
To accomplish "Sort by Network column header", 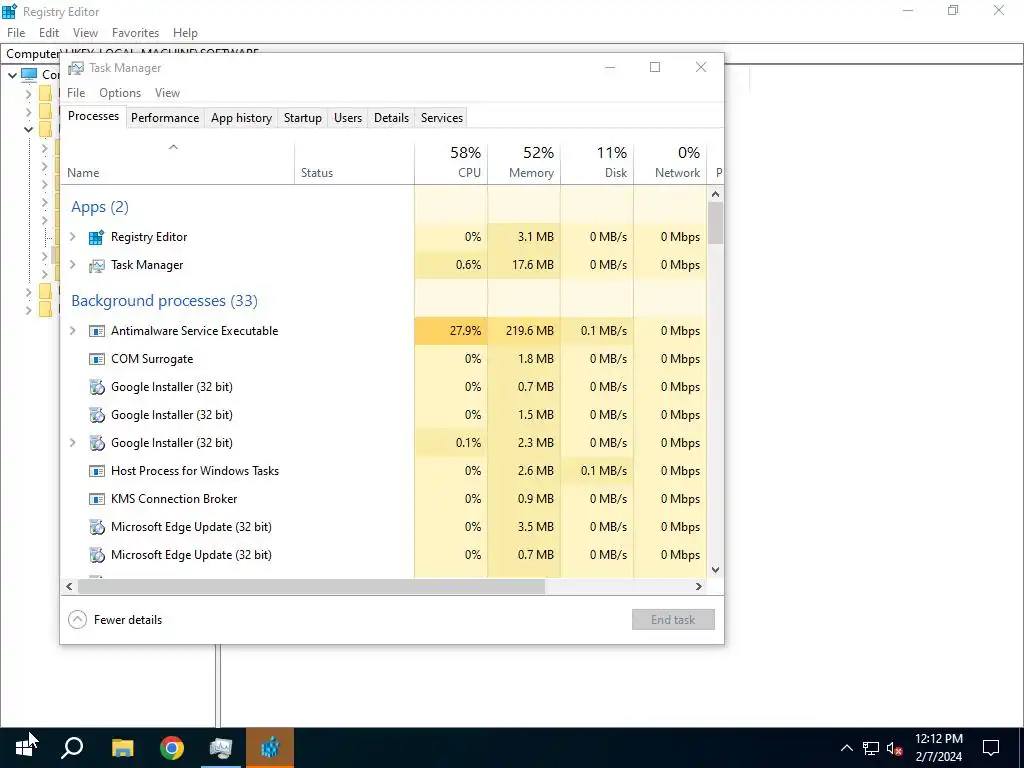I will pyautogui.click(x=670, y=163).
